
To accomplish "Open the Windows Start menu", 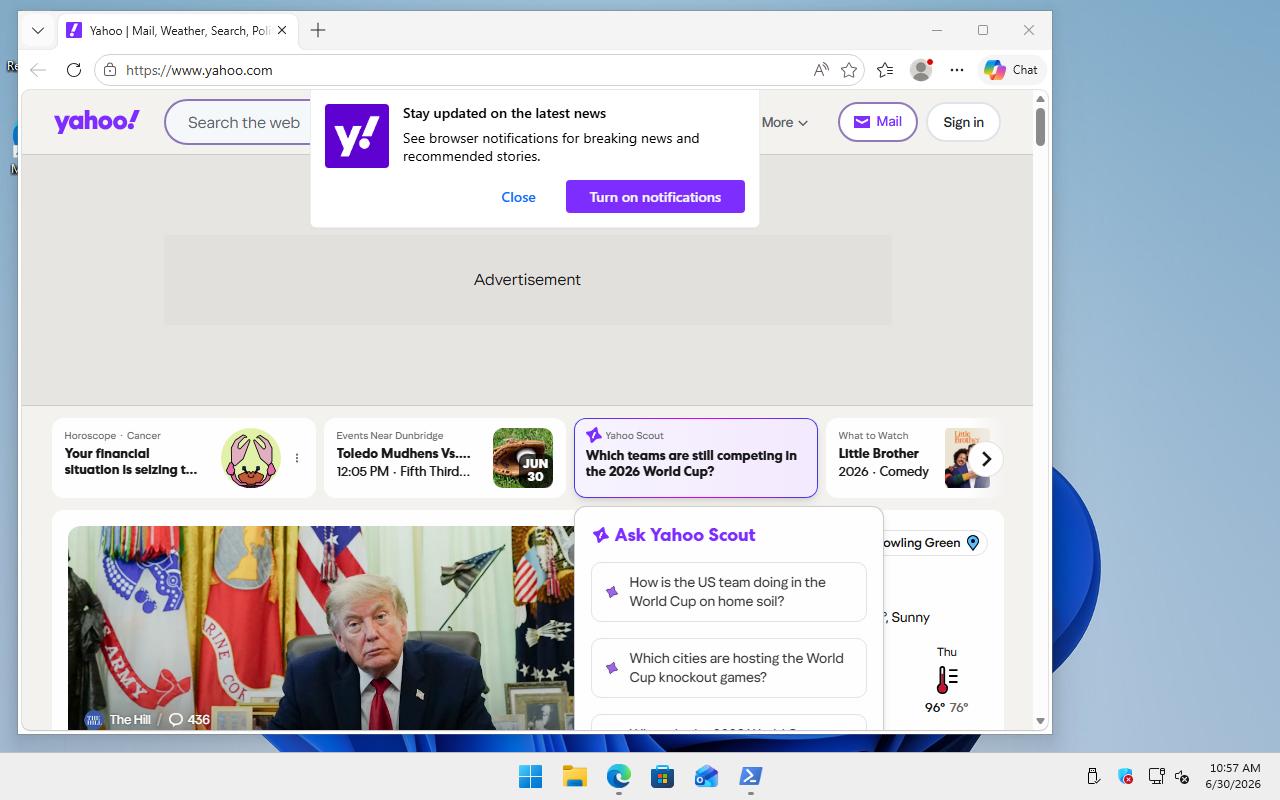I will [530, 776].
